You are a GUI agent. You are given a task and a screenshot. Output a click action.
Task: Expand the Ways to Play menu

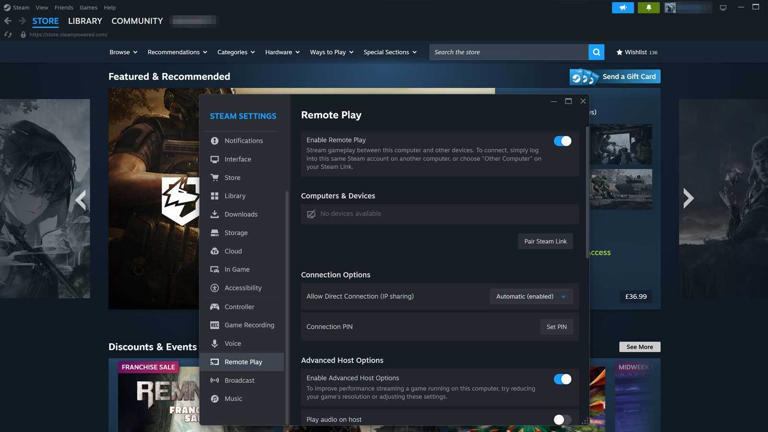click(x=332, y=52)
